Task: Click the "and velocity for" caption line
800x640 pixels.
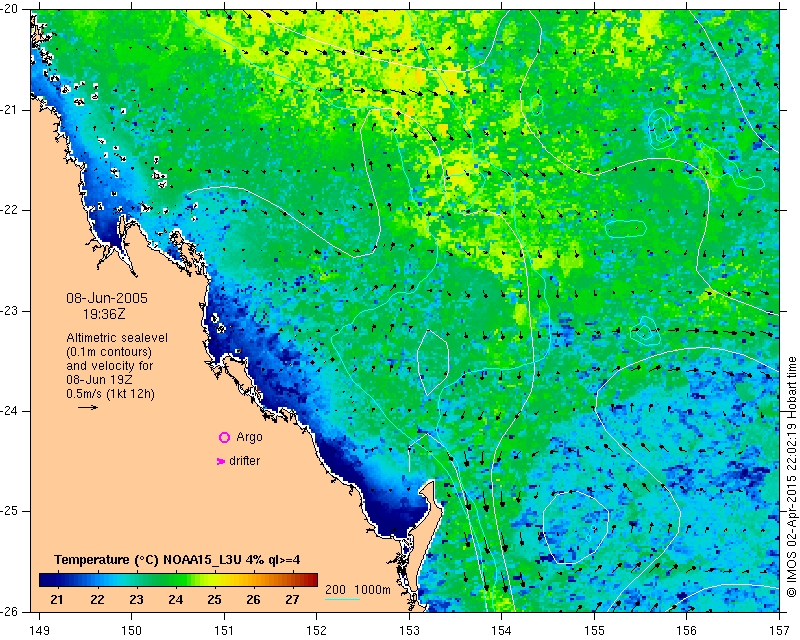Action: tap(110, 366)
